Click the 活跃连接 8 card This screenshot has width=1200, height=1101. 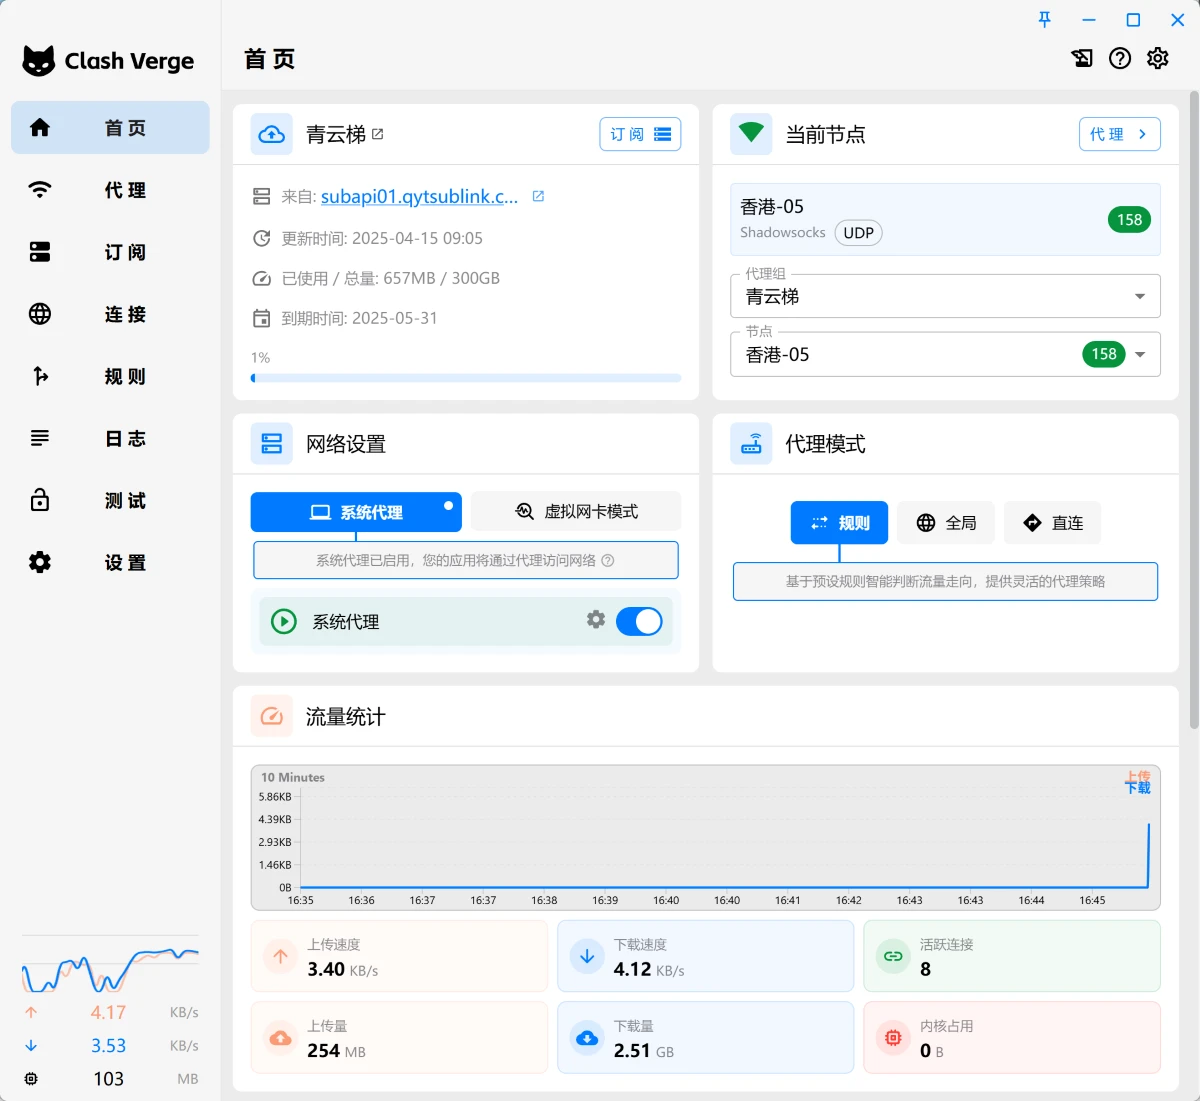1012,956
